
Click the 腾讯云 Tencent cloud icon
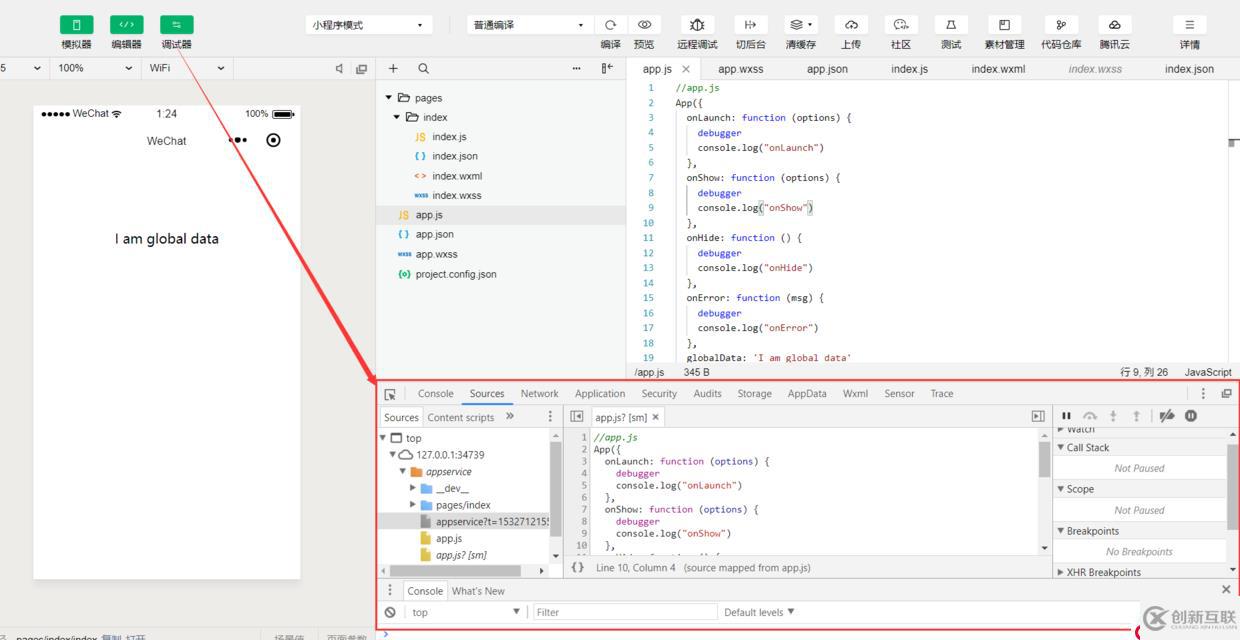[x=1114, y=25]
